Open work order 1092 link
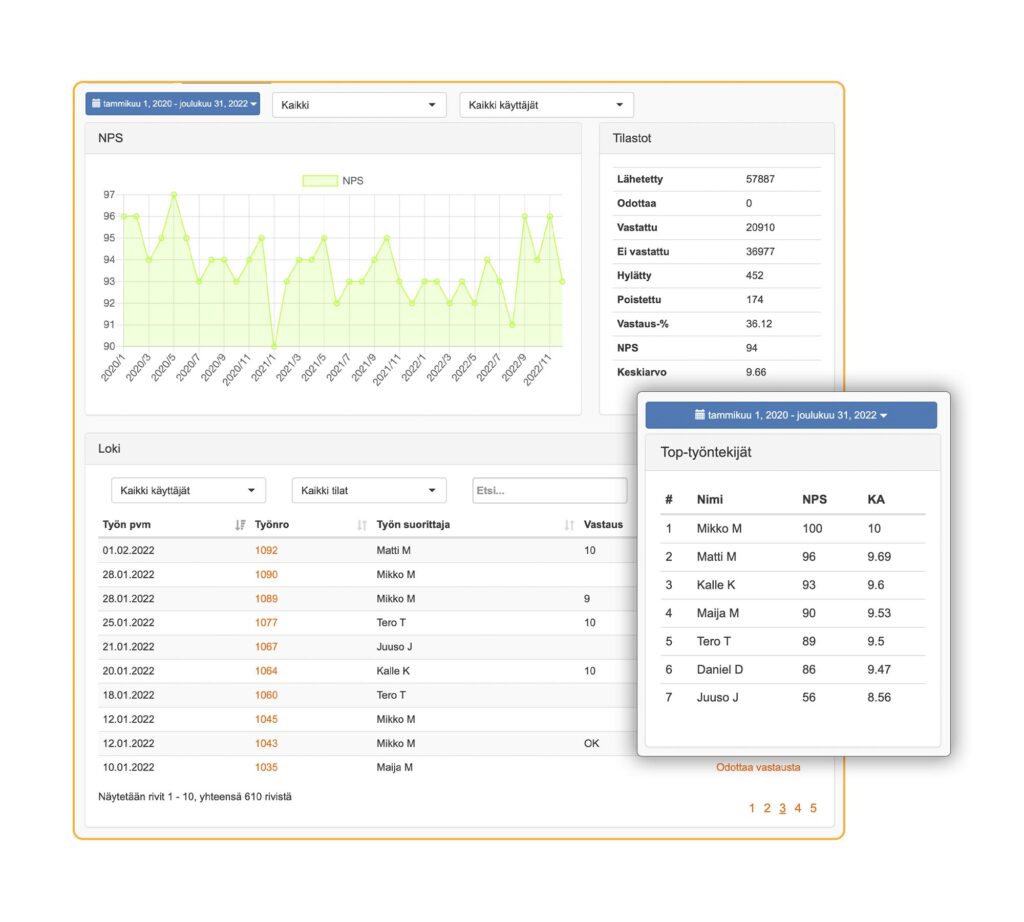 266,550
